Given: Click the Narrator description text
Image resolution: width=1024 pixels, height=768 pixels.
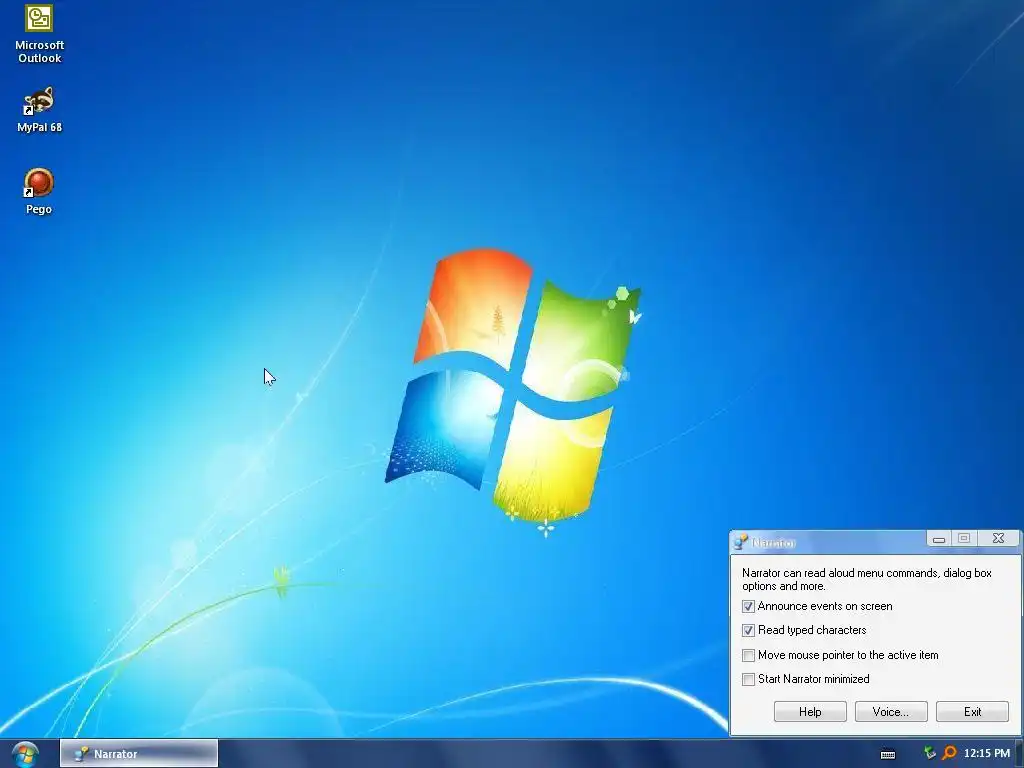Looking at the screenshot, I should click(867, 579).
